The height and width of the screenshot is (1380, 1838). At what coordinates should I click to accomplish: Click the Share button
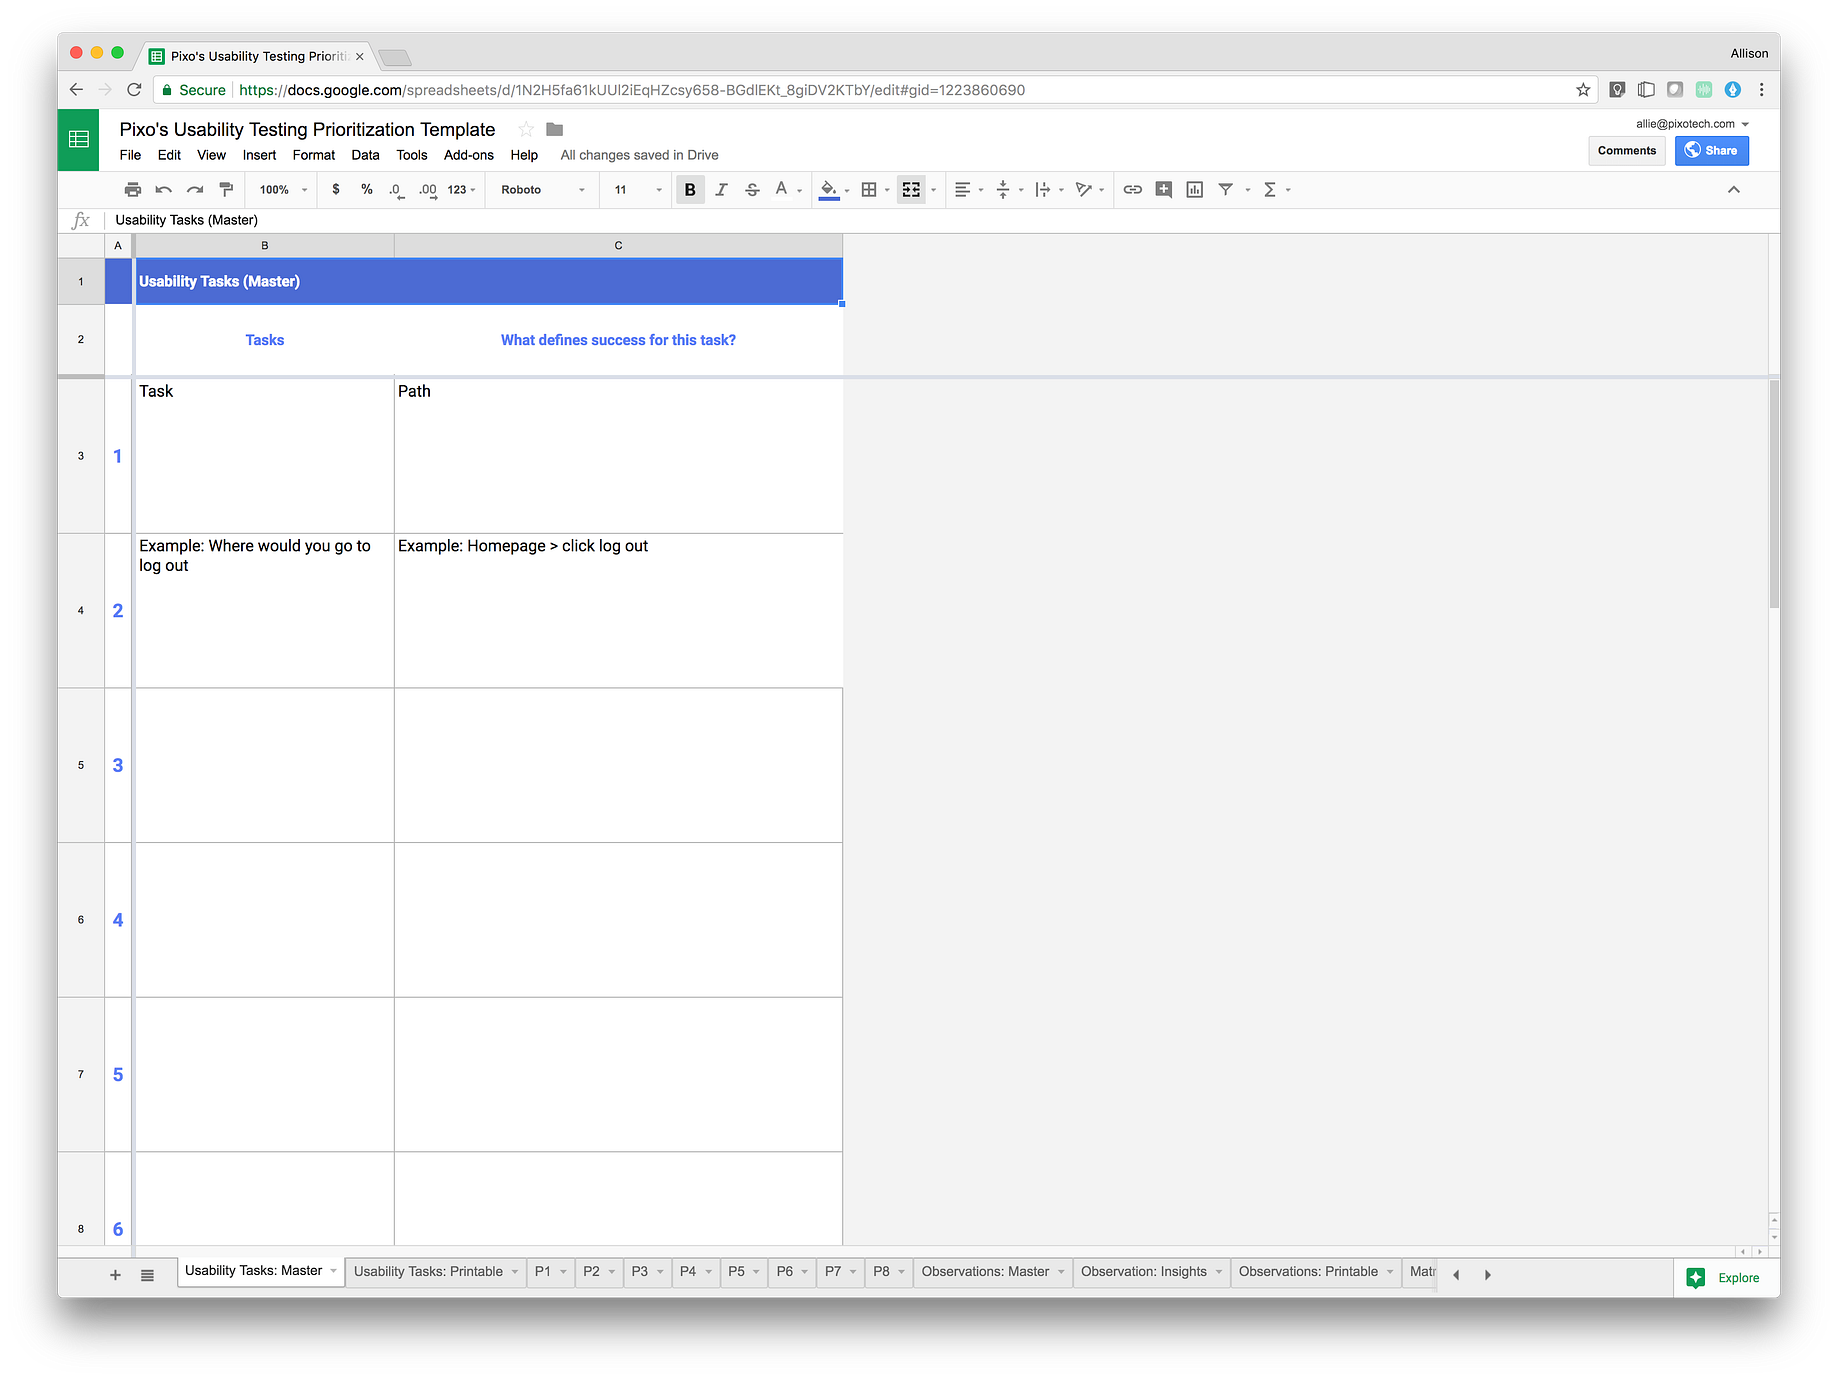[x=1711, y=150]
